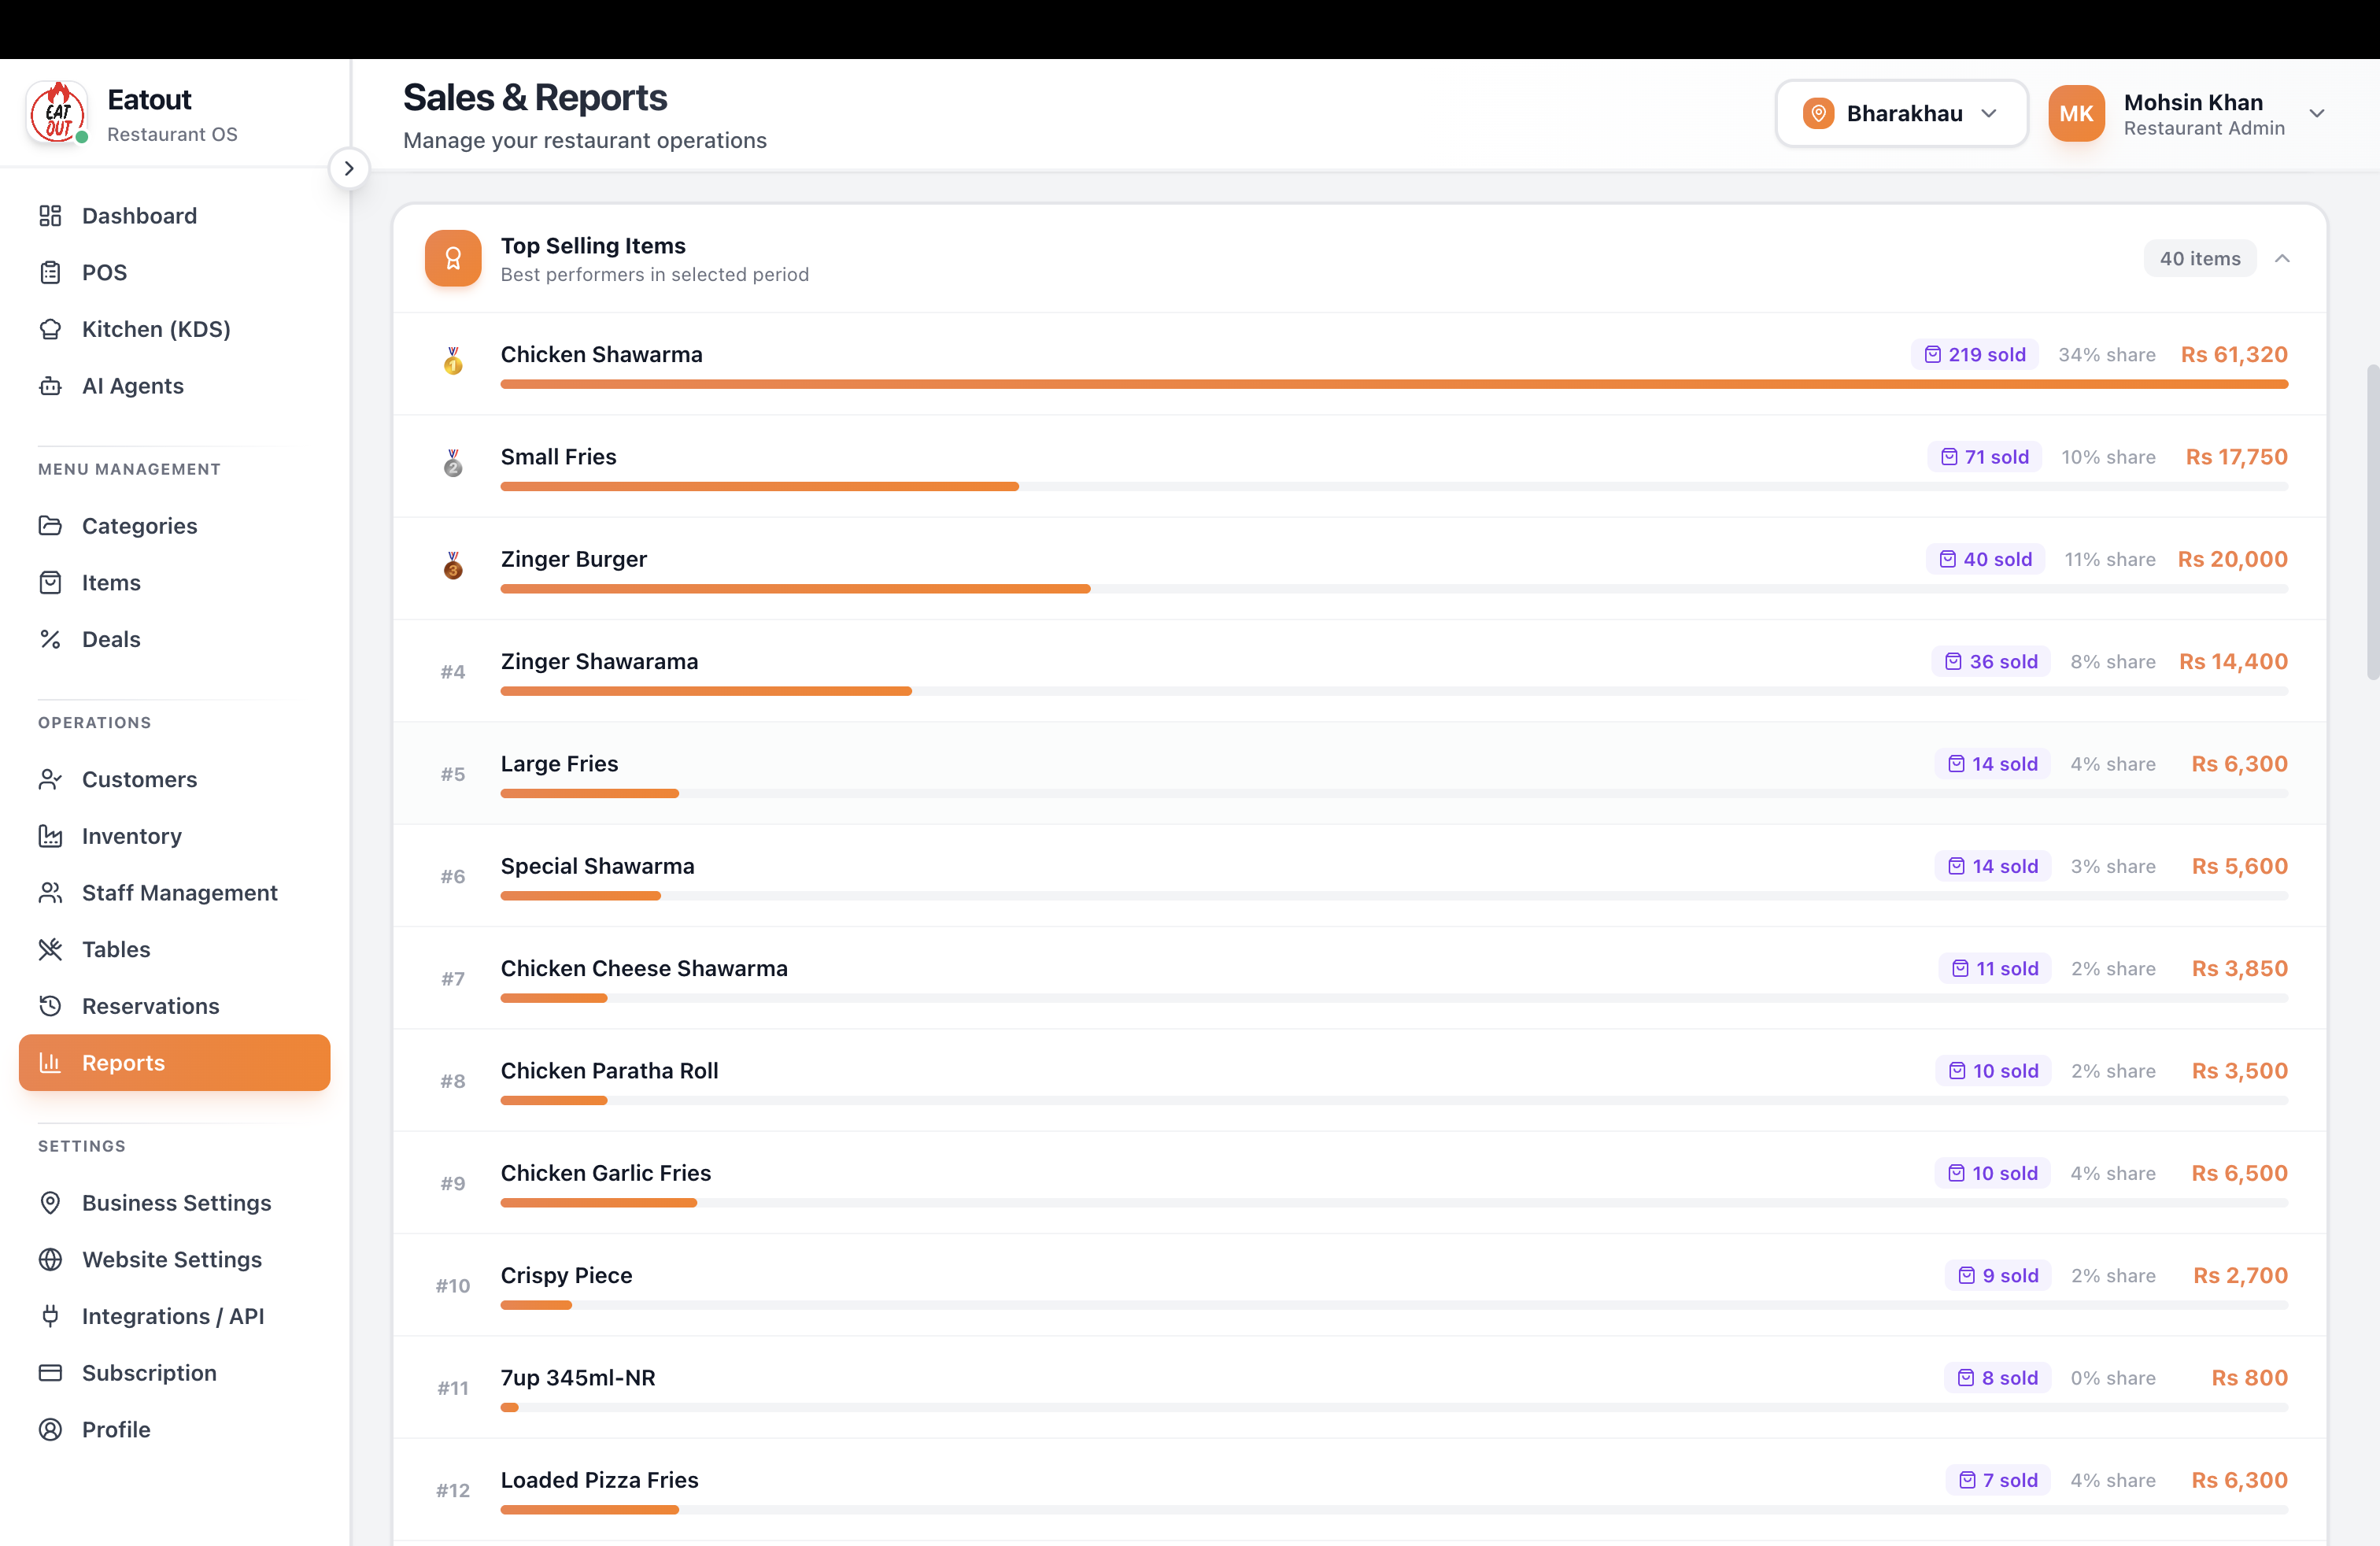Click the Business Settings pin icon
2380x1546 pixels.
[50, 1203]
